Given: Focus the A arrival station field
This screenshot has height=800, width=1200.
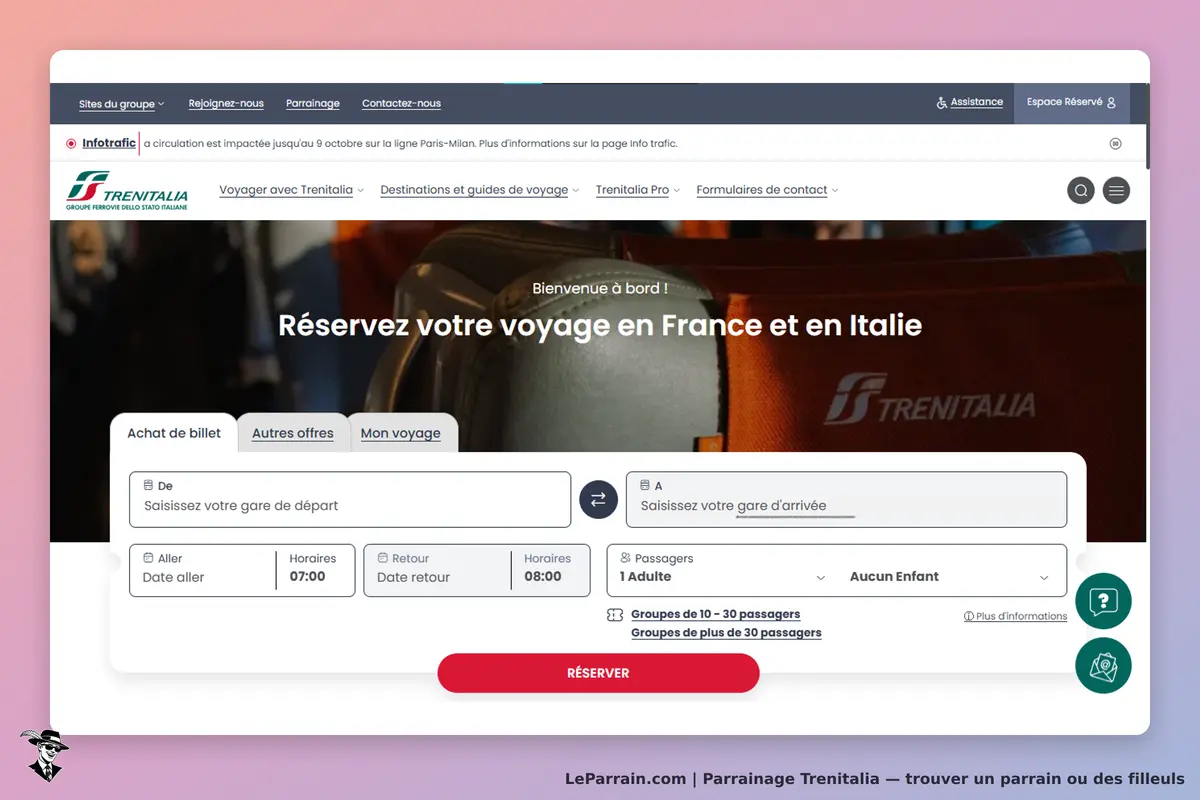Looking at the screenshot, I should tap(846, 499).
